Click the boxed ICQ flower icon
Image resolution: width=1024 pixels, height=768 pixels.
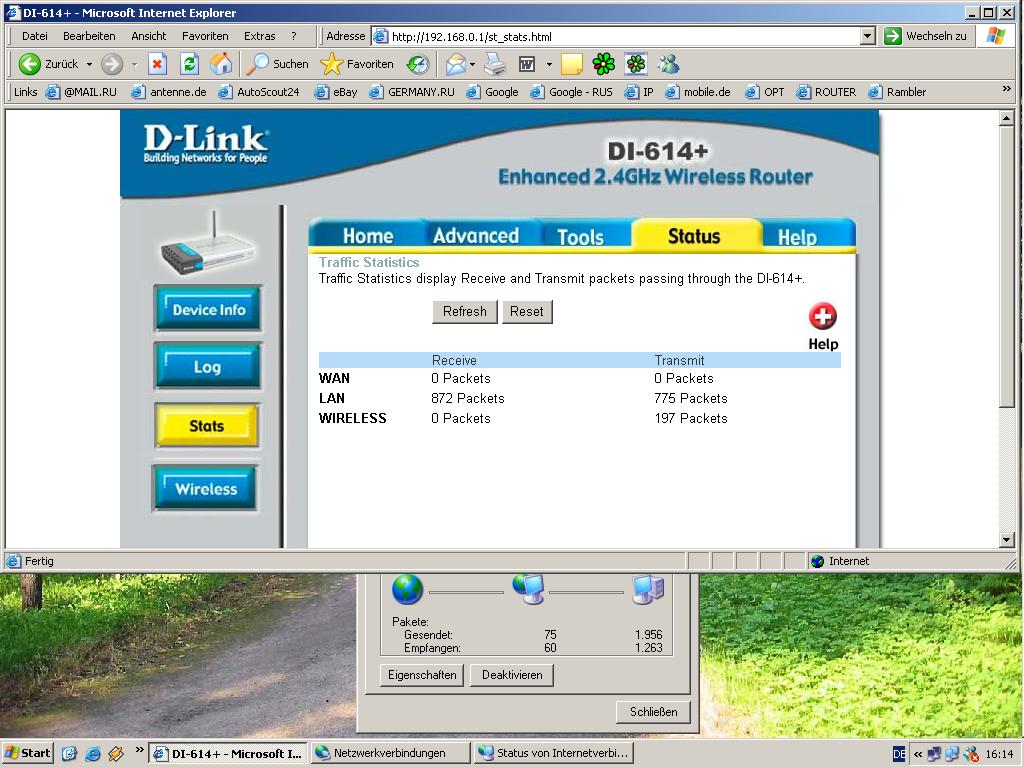click(636, 64)
